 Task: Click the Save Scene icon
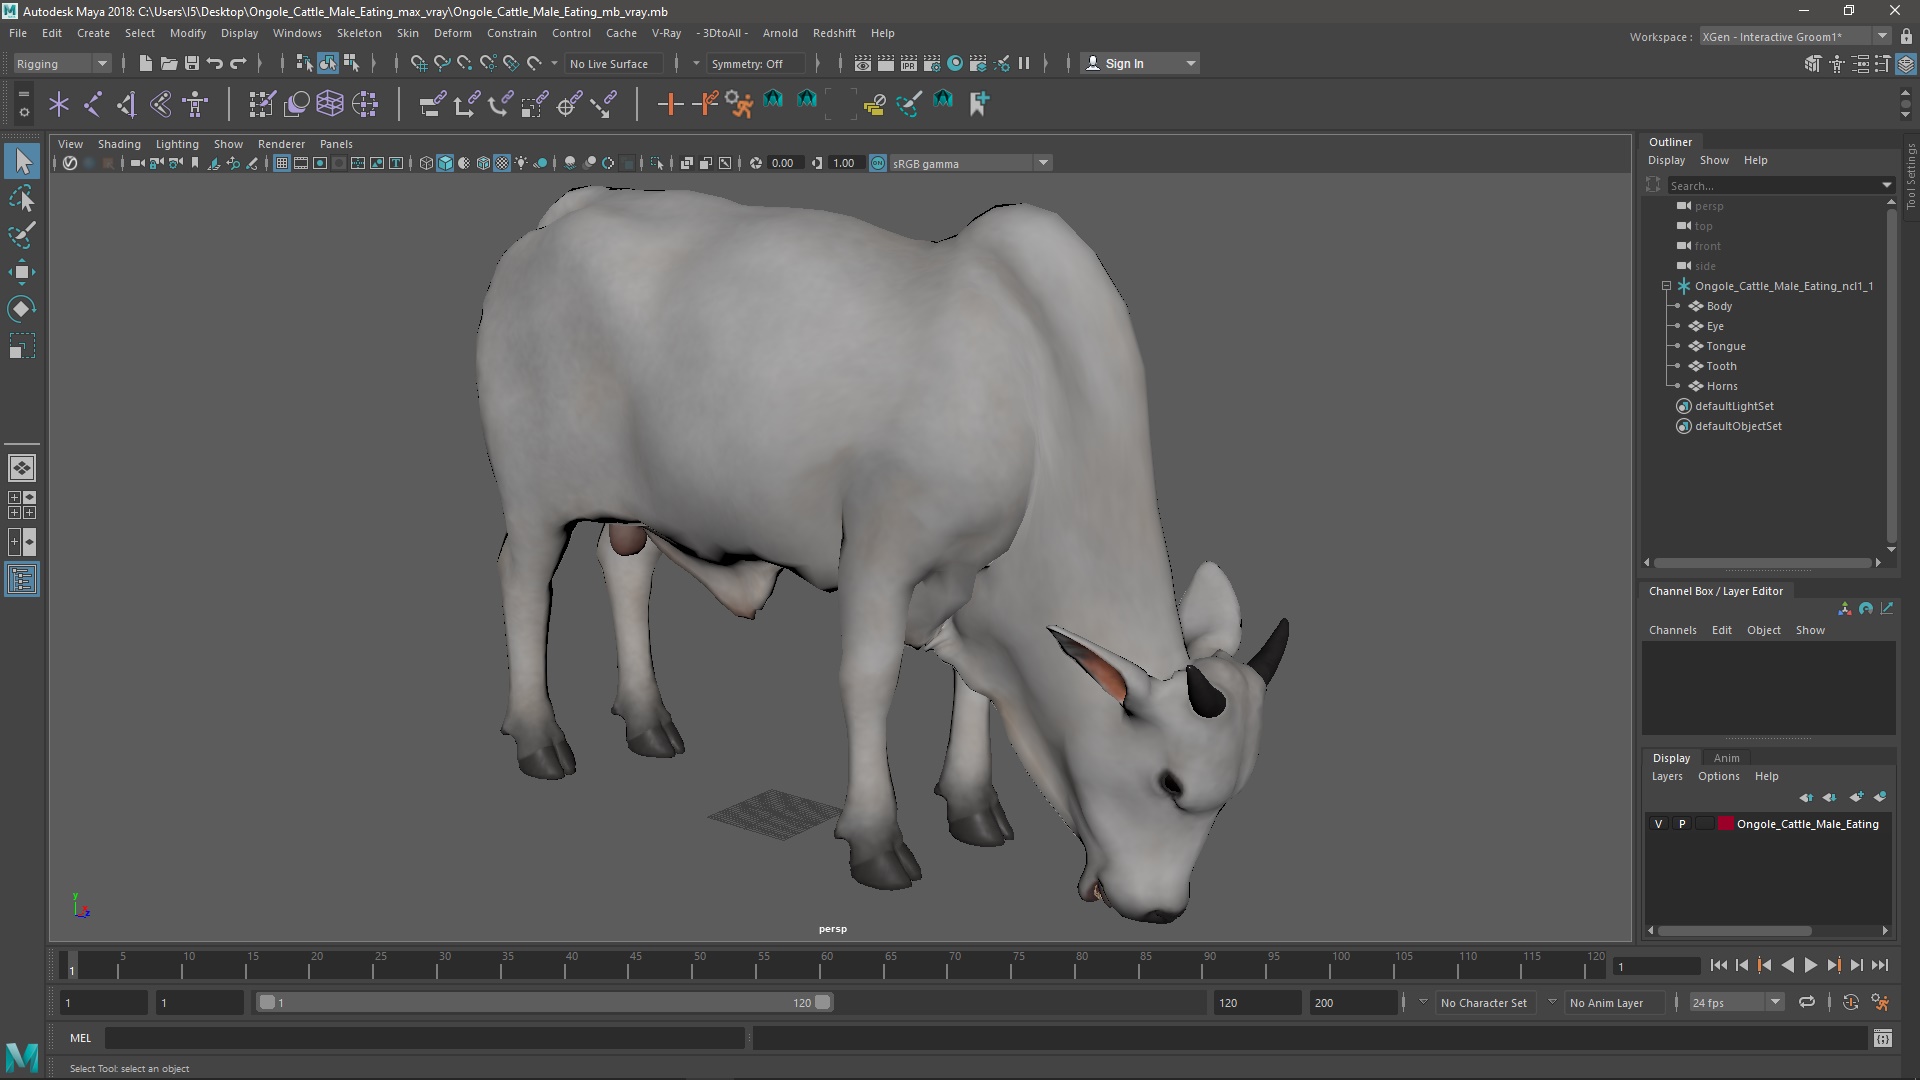191,63
